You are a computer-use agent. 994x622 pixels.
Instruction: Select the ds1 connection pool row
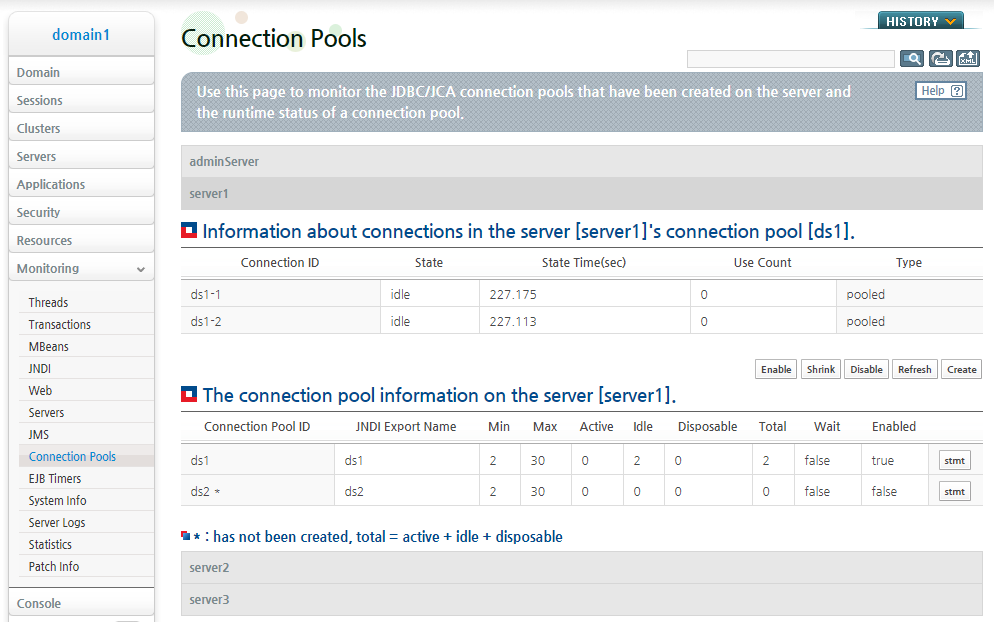581,460
